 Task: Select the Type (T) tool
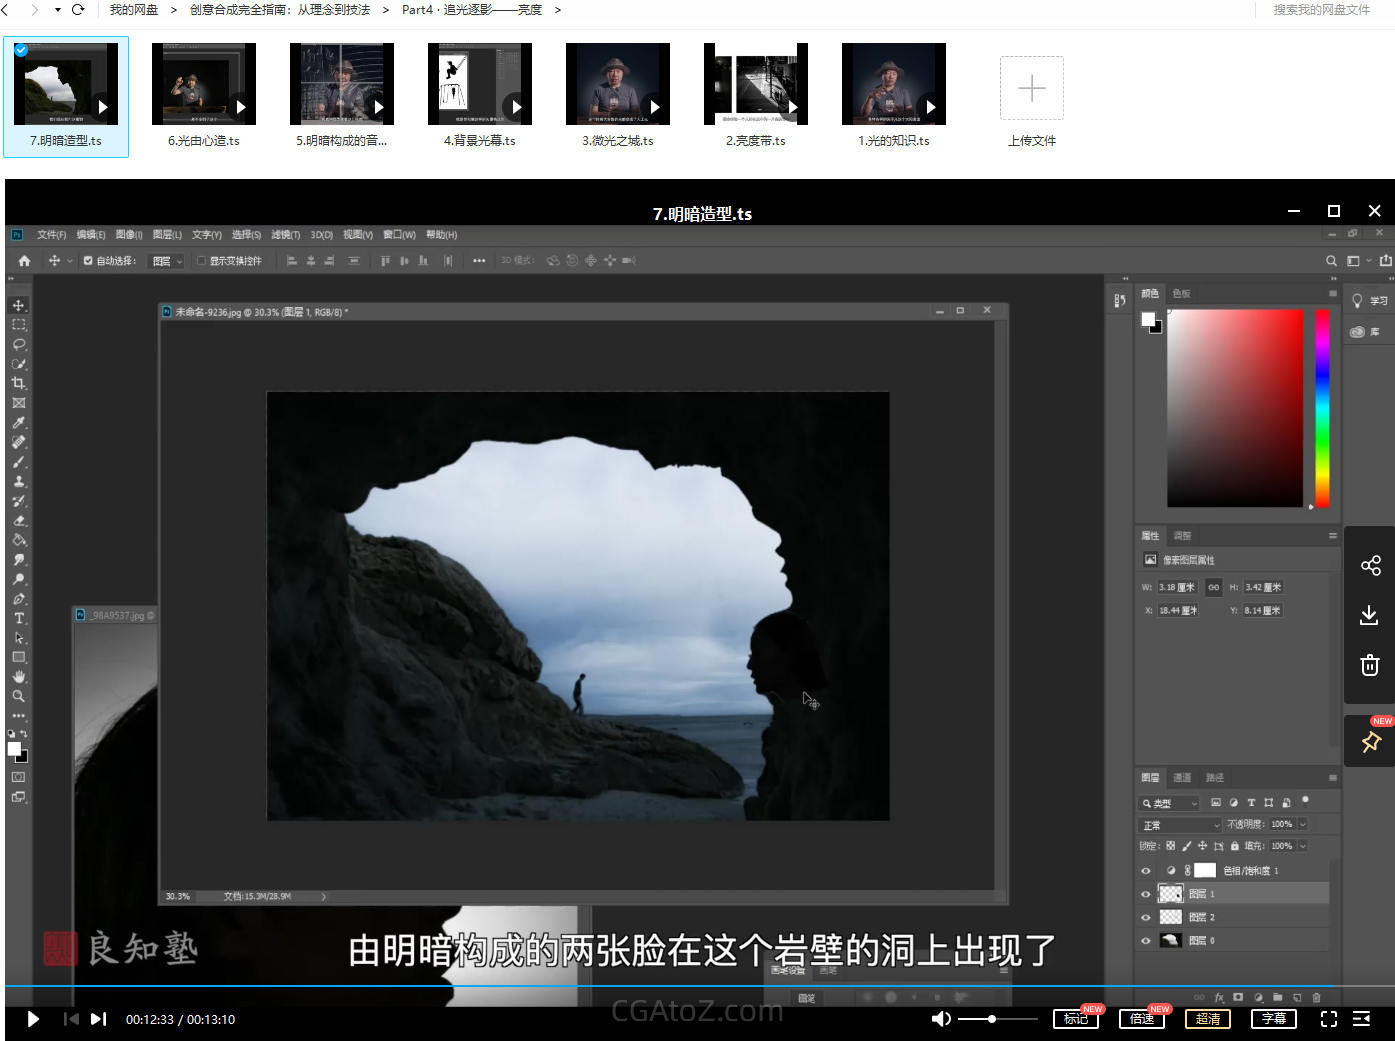pos(18,618)
